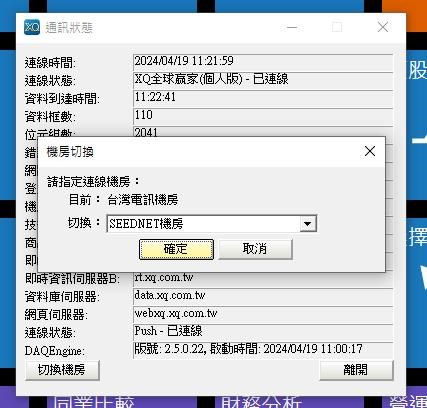The image size is (427, 408).
Task: Expand the 切換 server room dropdown arrow
Action: coord(307,224)
